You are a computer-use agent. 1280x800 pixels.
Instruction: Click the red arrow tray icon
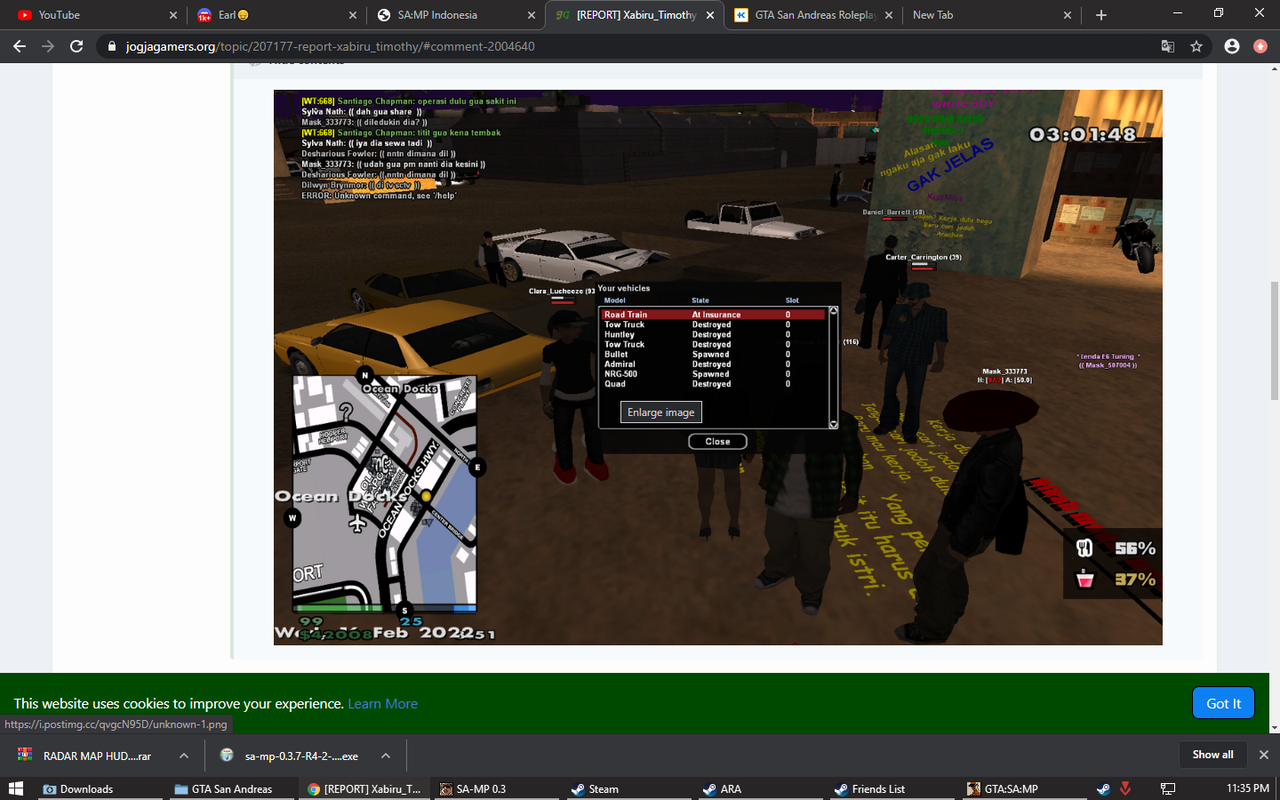(x=1126, y=788)
